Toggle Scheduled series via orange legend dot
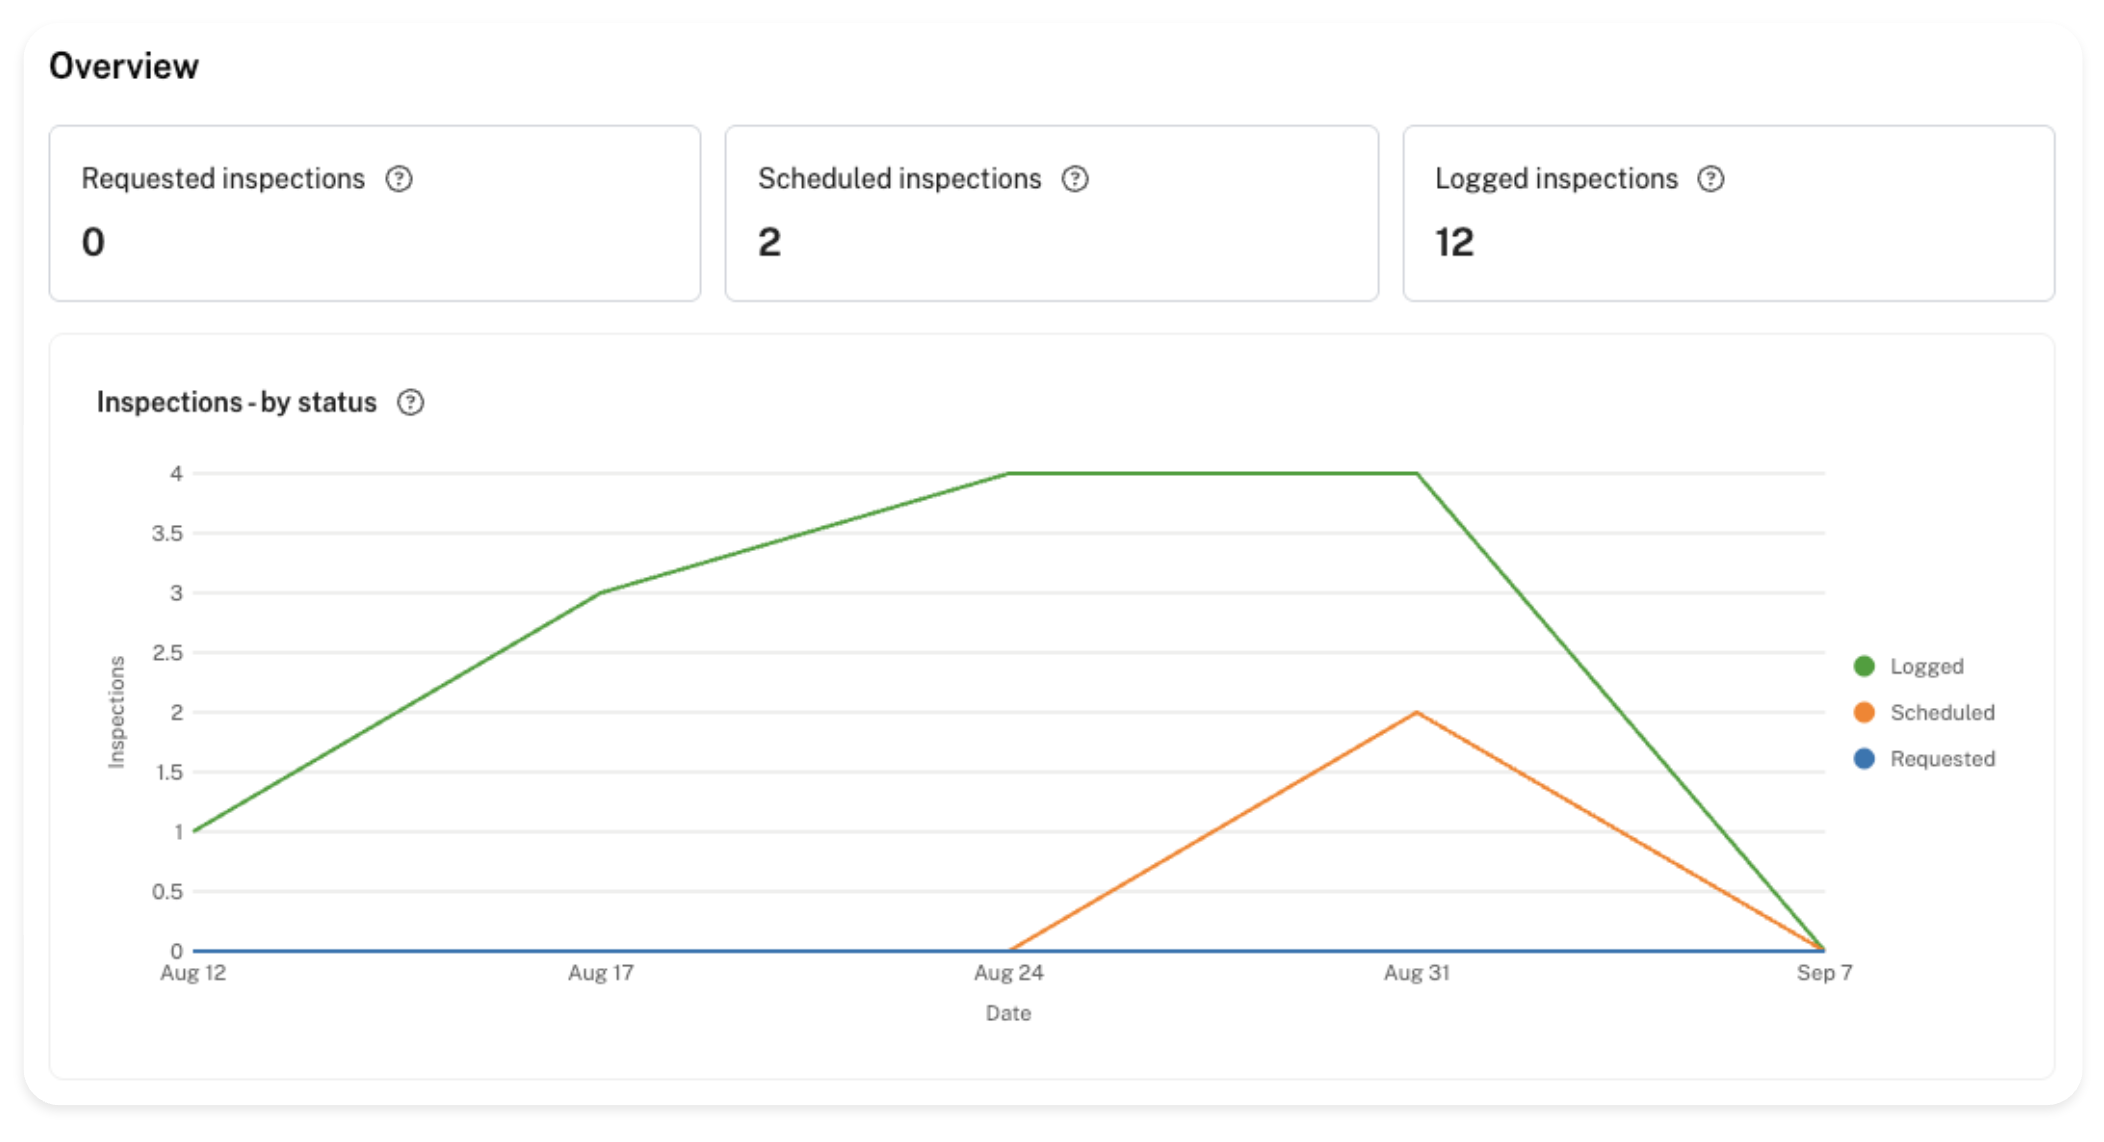2104x1142 pixels. [x=1864, y=712]
